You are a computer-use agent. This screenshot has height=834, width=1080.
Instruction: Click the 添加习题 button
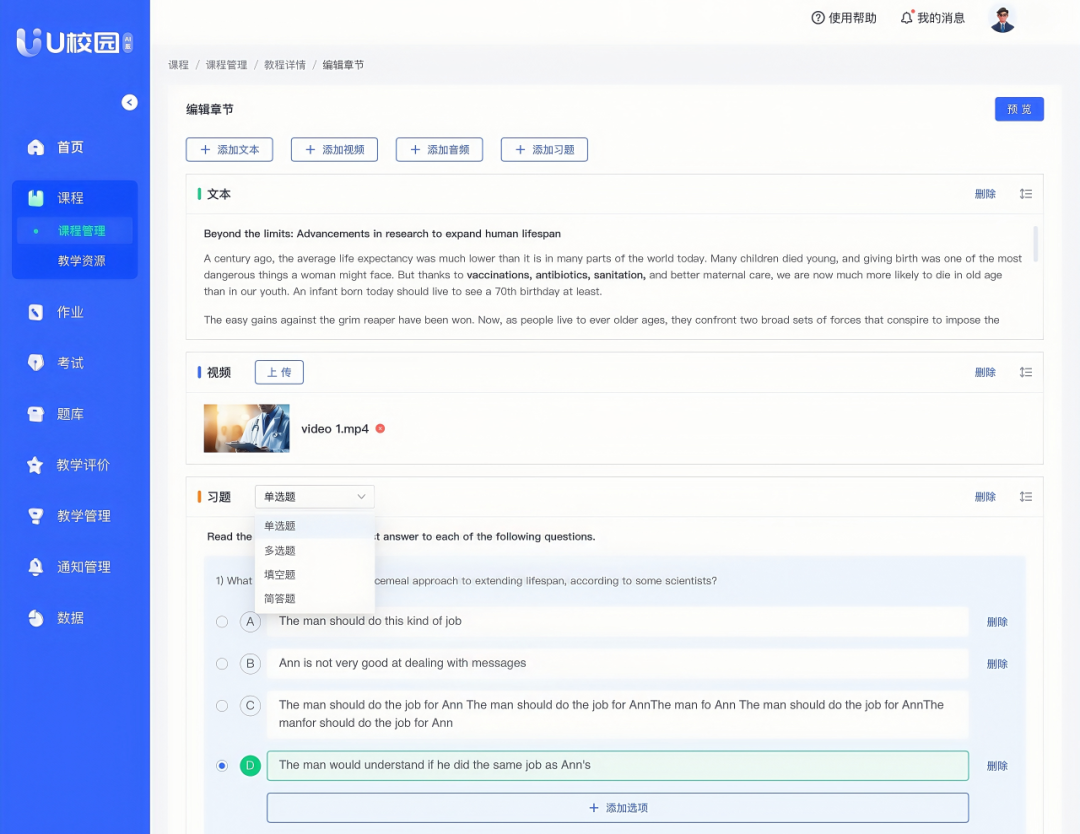(544, 150)
